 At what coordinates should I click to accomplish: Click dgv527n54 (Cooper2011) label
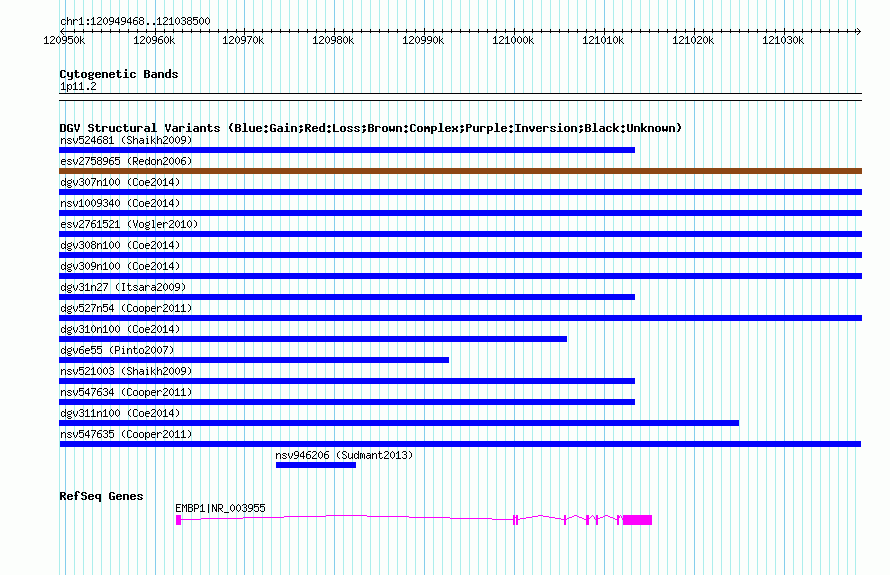pyautogui.click(x=126, y=308)
